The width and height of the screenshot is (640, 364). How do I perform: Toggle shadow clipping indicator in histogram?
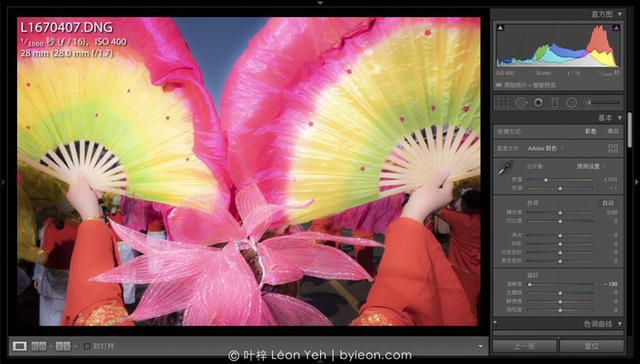tap(500, 28)
